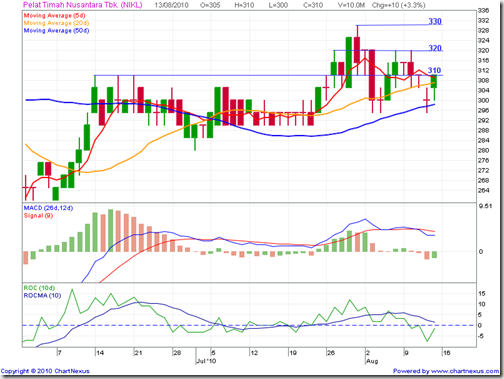Select the L=300 low value

pyautogui.click(x=278, y=5)
